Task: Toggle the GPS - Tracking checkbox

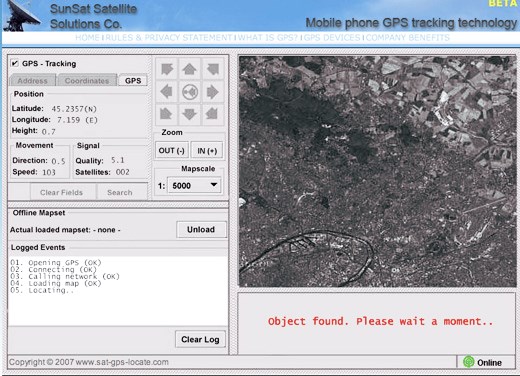Action: coord(15,63)
